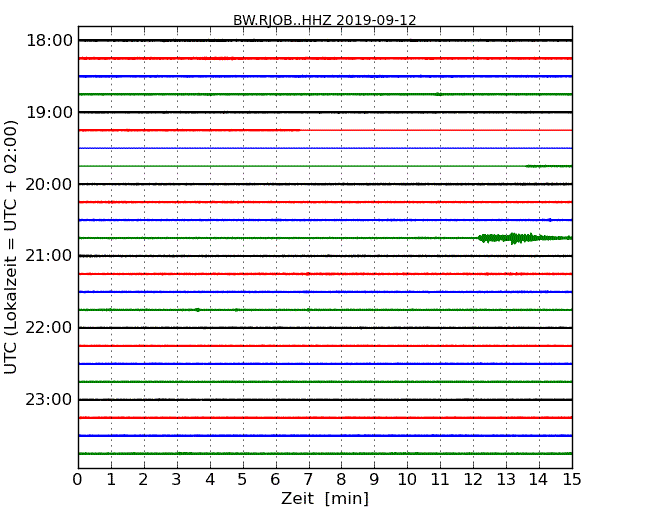Click minute tick label 6 on Zeit axis
Image resolution: width=650 pixels, height=520 pixels.
click(x=275, y=479)
